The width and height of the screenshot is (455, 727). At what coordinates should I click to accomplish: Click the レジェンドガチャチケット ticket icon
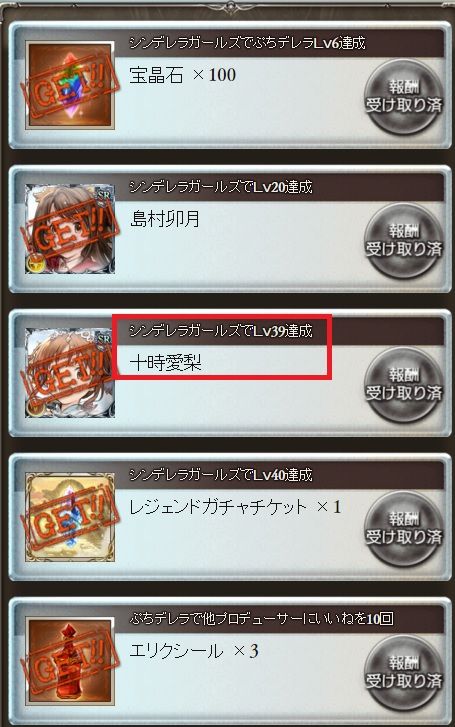coord(70,517)
